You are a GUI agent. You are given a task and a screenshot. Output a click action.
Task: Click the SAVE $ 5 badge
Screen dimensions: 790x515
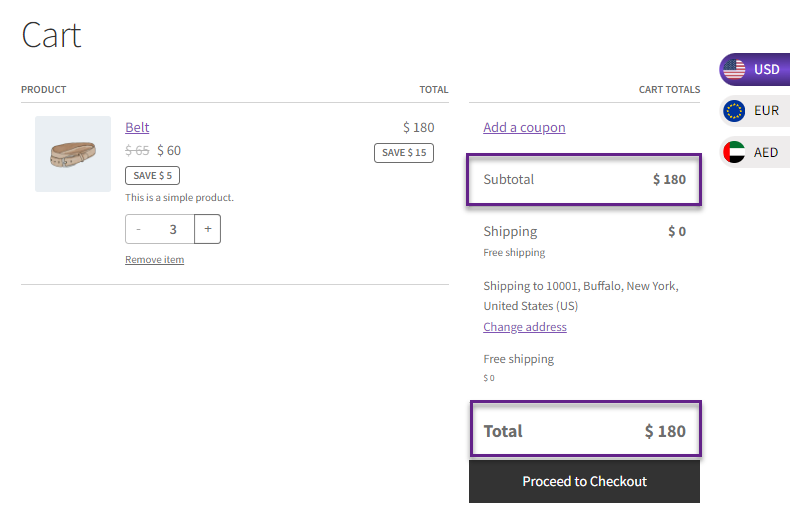153,175
